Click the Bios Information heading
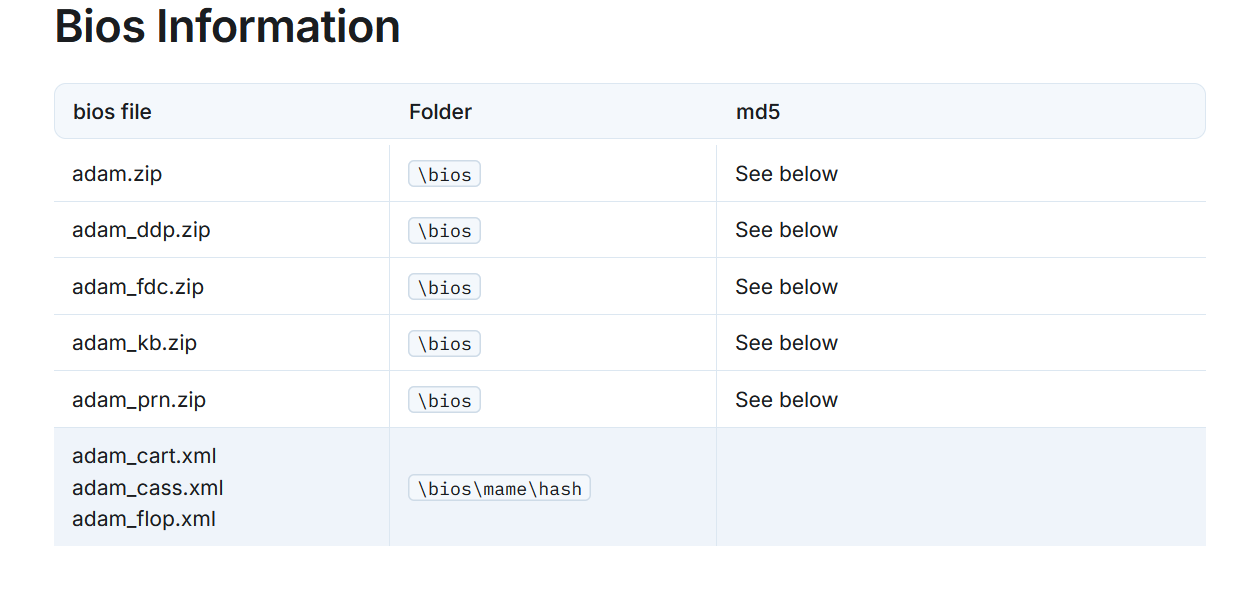The image size is (1249, 610). 227,27
